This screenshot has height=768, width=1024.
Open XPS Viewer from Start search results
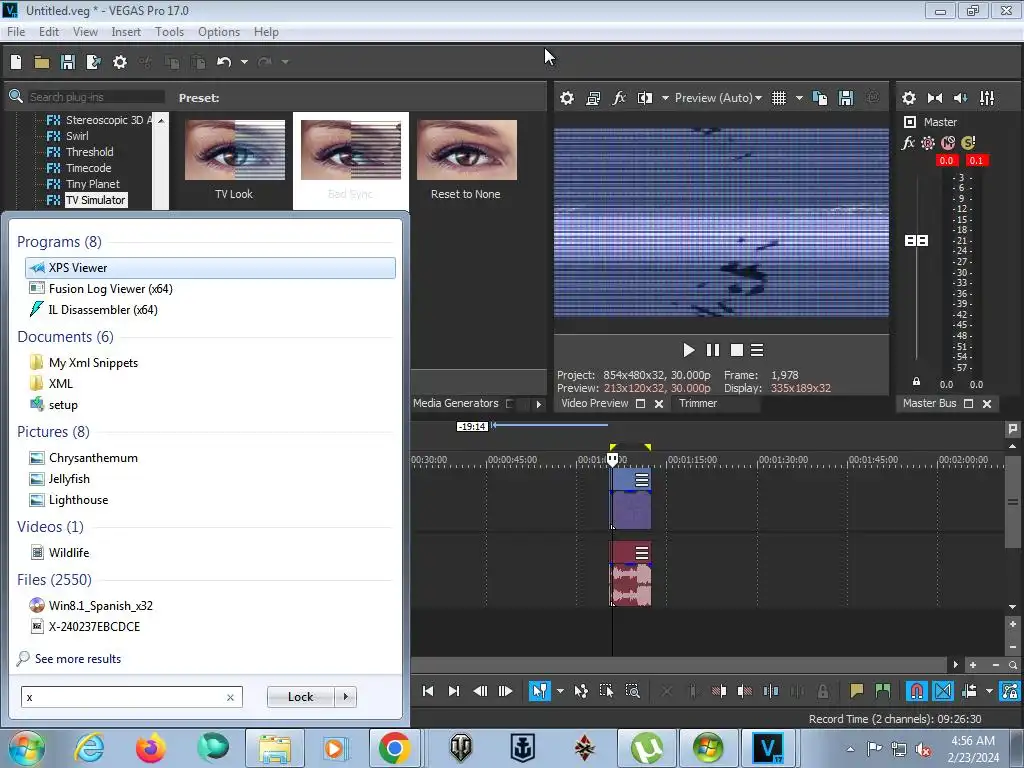pos(210,268)
